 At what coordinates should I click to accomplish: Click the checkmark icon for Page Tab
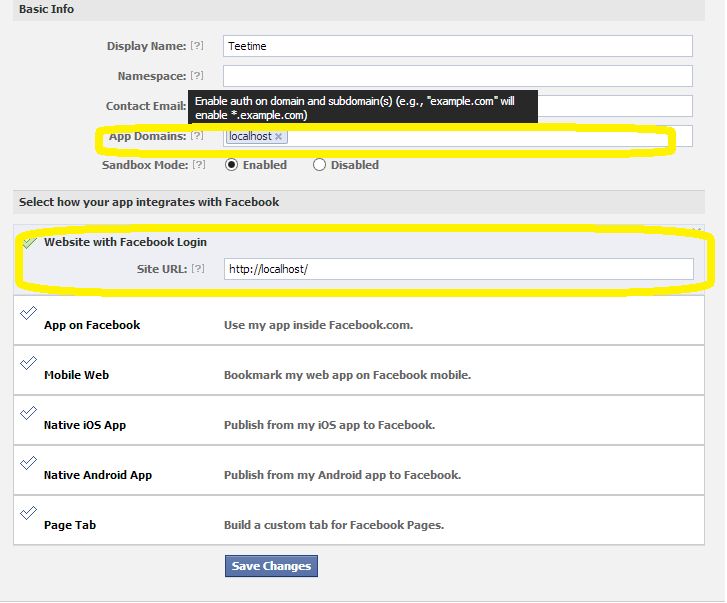tap(28, 513)
